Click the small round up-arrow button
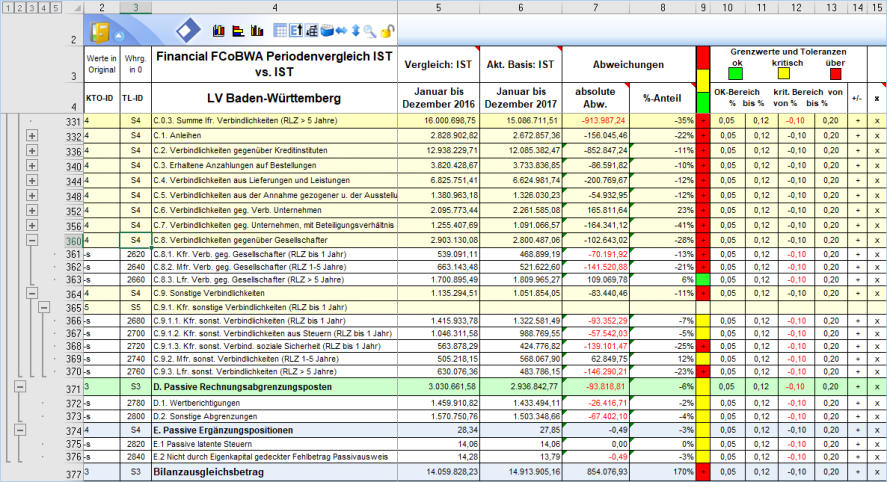The image size is (887, 482). click(x=118, y=37)
